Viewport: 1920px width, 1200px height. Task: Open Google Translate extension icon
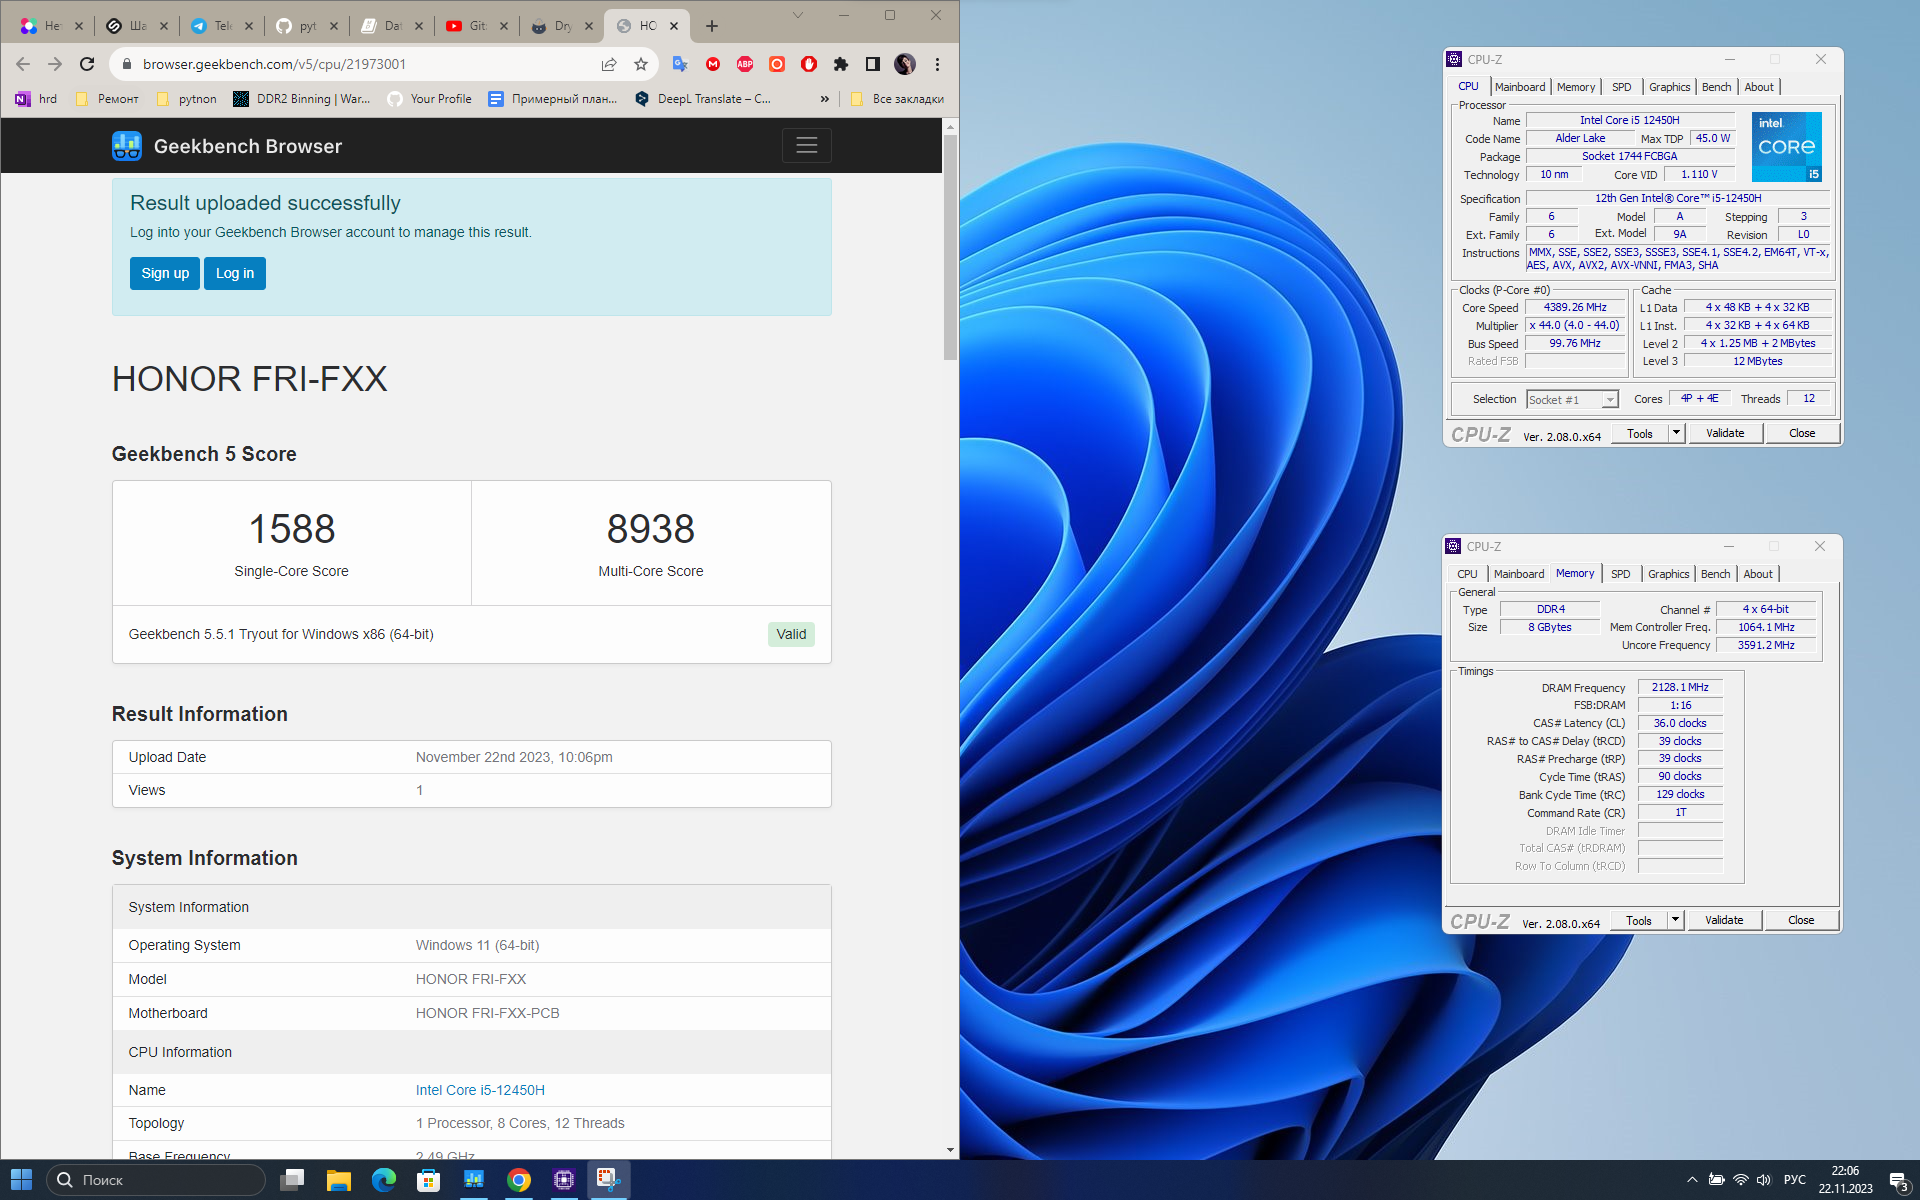pos(680,64)
